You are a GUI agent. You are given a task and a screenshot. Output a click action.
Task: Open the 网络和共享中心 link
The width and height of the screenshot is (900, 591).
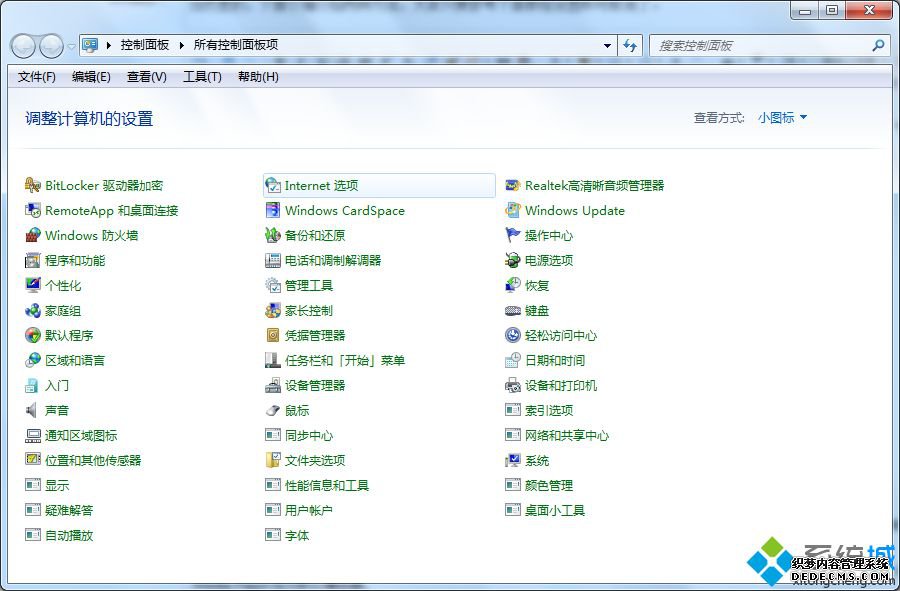(567, 436)
